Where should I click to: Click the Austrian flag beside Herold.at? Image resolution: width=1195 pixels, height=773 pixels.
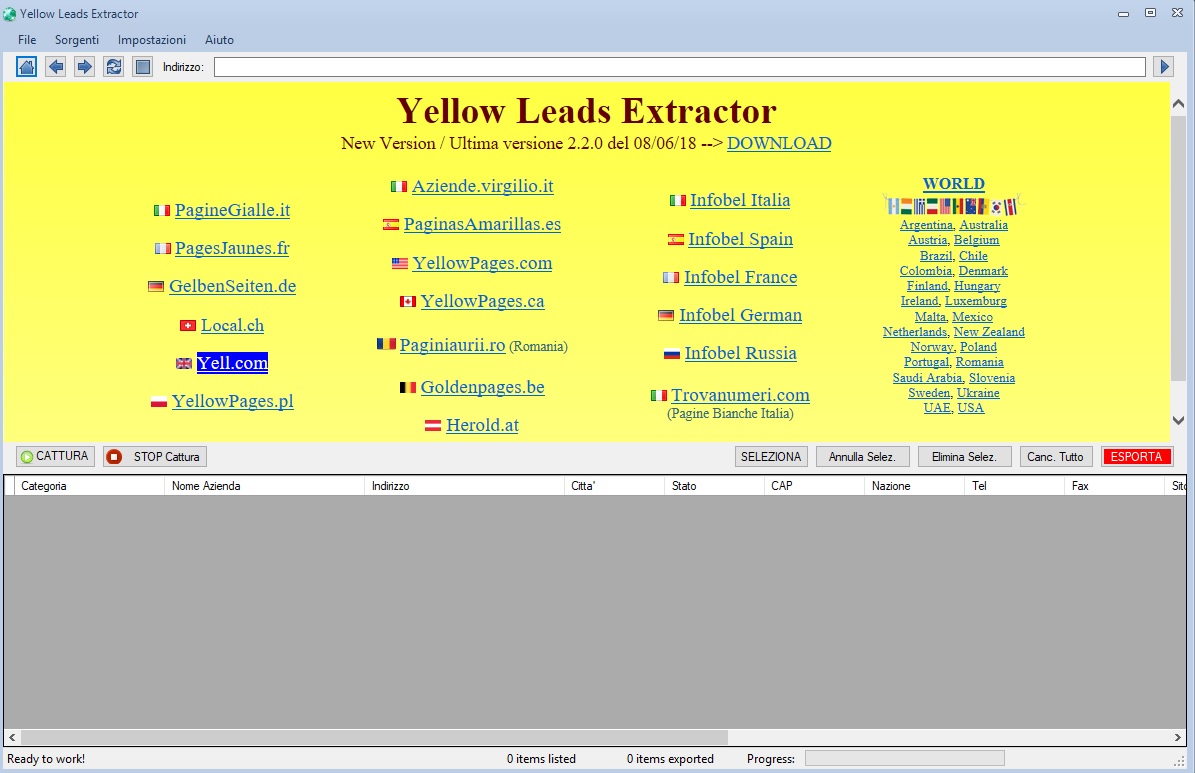(433, 425)
